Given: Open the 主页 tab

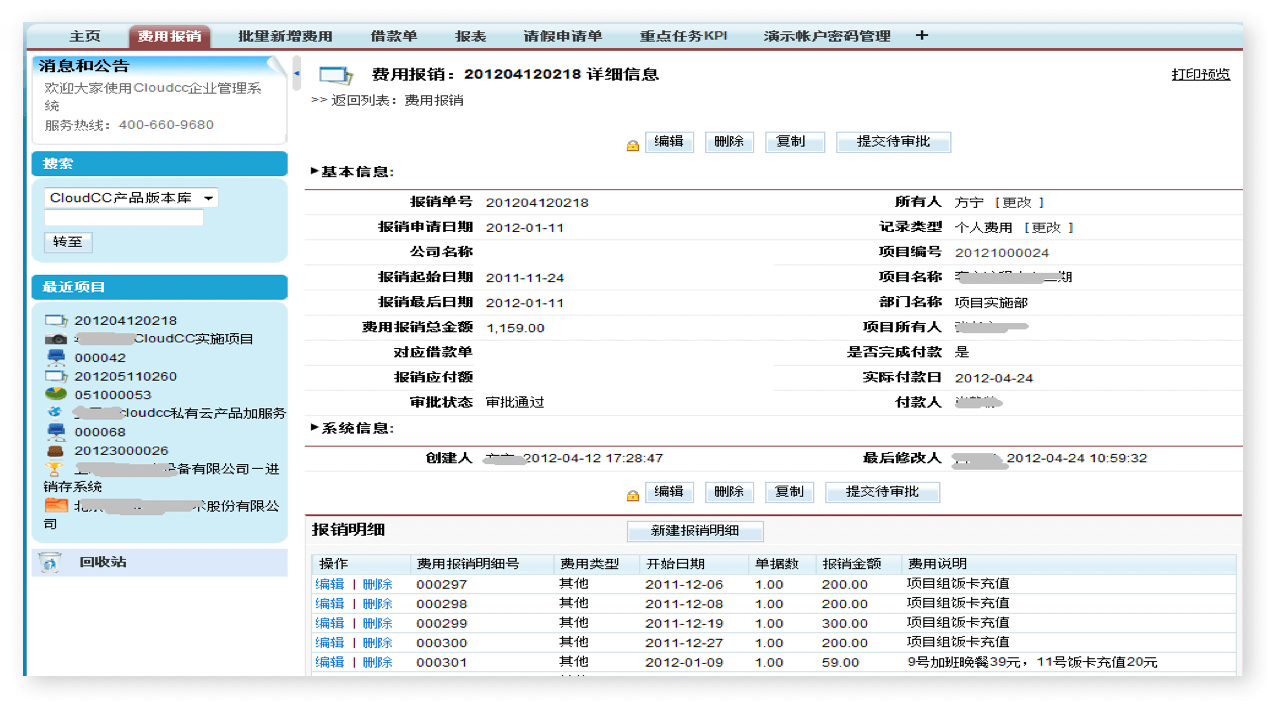Looking at the screenshot, I should click(85, 36).
